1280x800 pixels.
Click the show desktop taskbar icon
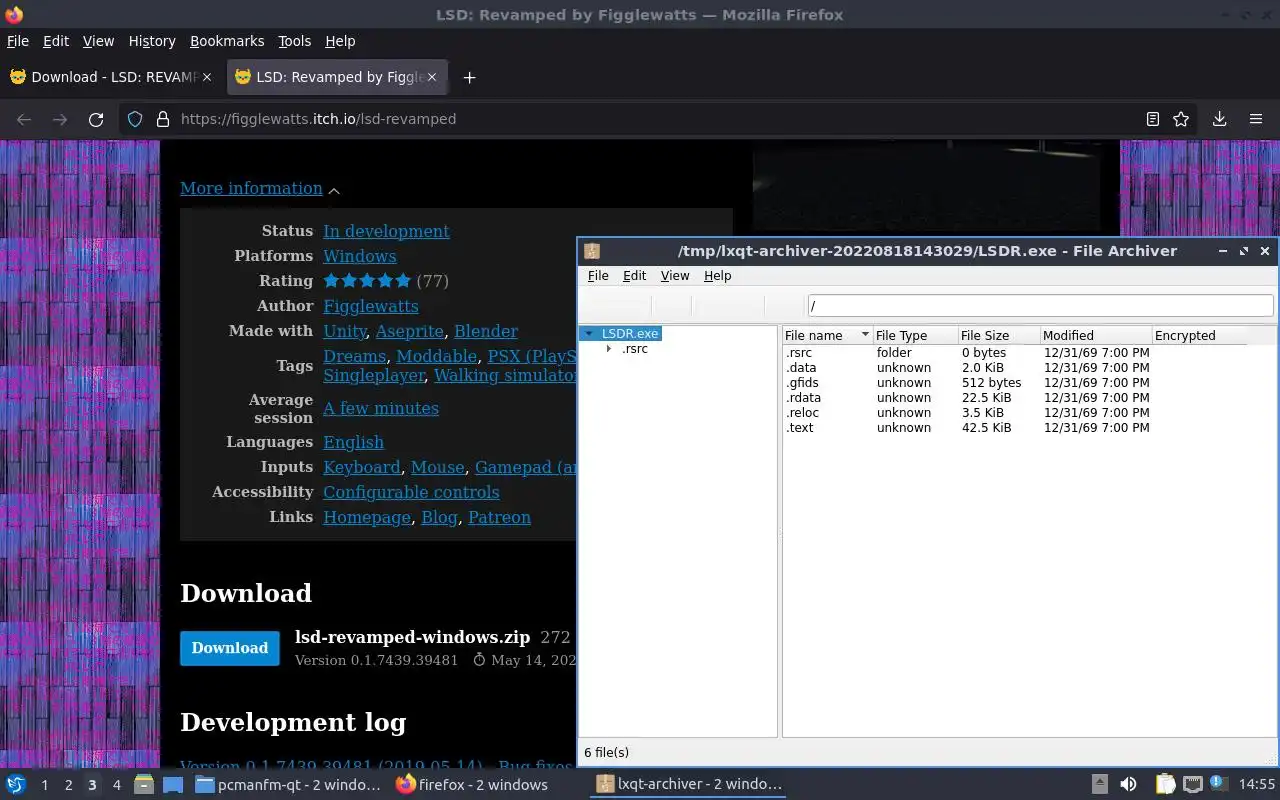point(172,785)
